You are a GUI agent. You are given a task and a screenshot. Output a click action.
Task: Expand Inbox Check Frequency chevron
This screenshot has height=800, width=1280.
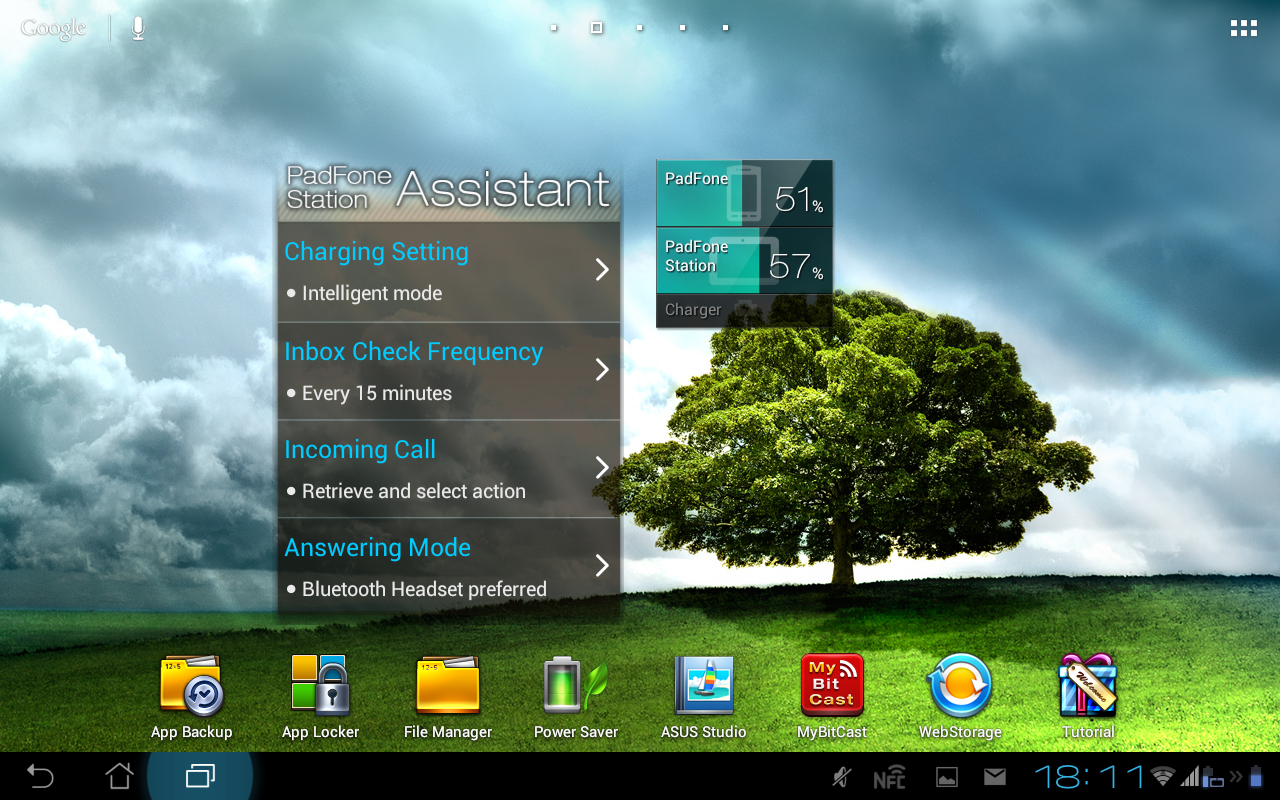[x=602, y=370]
